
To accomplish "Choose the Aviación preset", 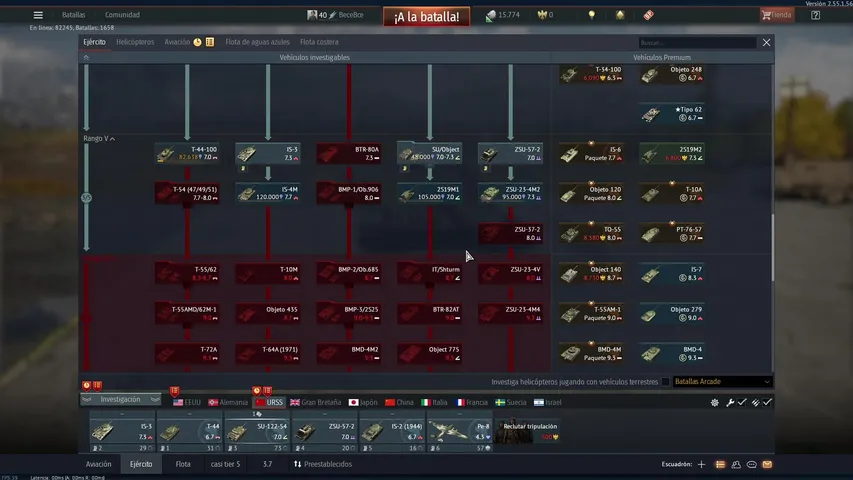I will (98, 464).
